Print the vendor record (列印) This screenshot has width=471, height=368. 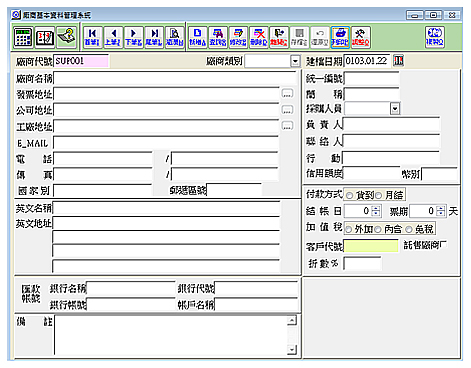click(340, 37)
